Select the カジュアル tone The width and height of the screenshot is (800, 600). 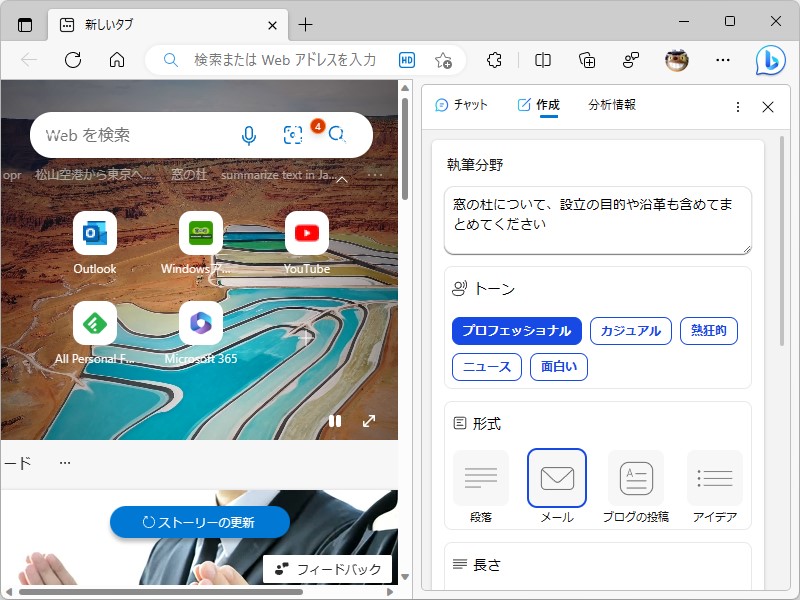point(631,330)
